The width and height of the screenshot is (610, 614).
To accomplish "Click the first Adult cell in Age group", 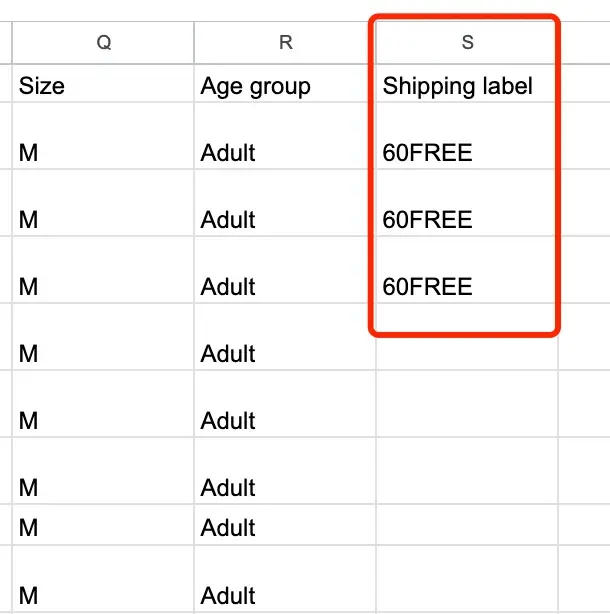I will 285,136.
